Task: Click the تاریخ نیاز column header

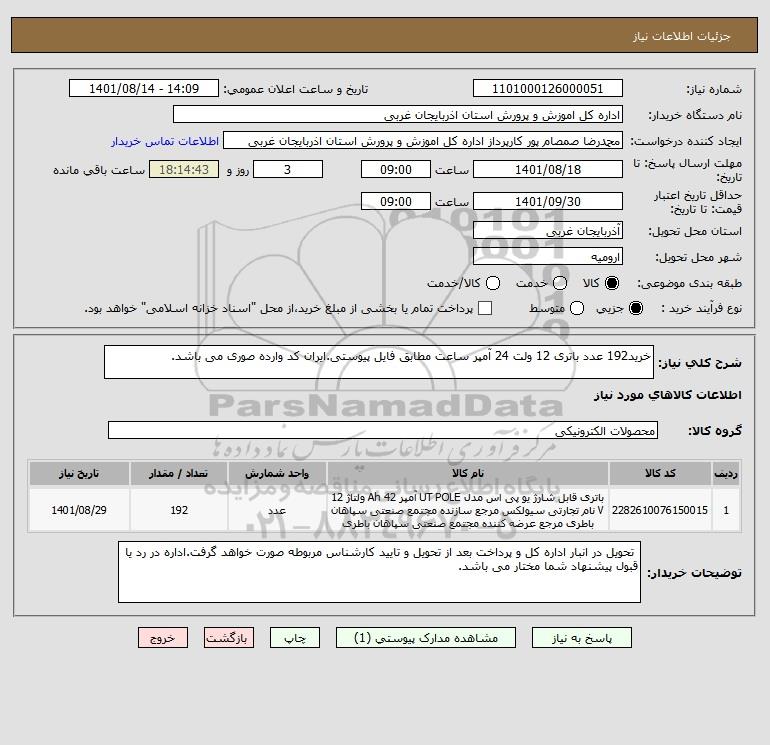Action: (x=79, y=473)
